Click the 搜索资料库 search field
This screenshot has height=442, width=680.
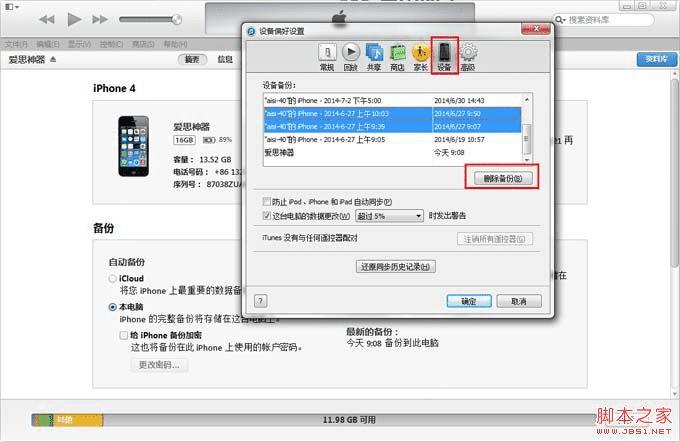click(604, 20)
